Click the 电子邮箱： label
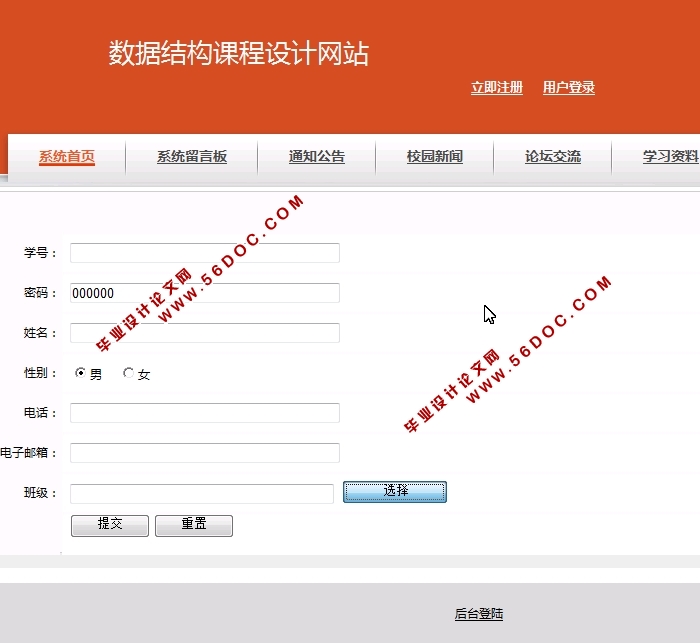Viewport: 700px width, 643px height. 29,453
